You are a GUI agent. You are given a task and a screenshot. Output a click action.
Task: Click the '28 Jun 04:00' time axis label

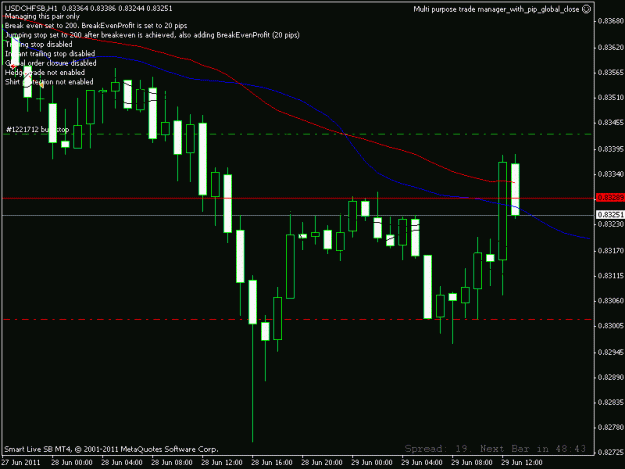click(x=122, y=463)
